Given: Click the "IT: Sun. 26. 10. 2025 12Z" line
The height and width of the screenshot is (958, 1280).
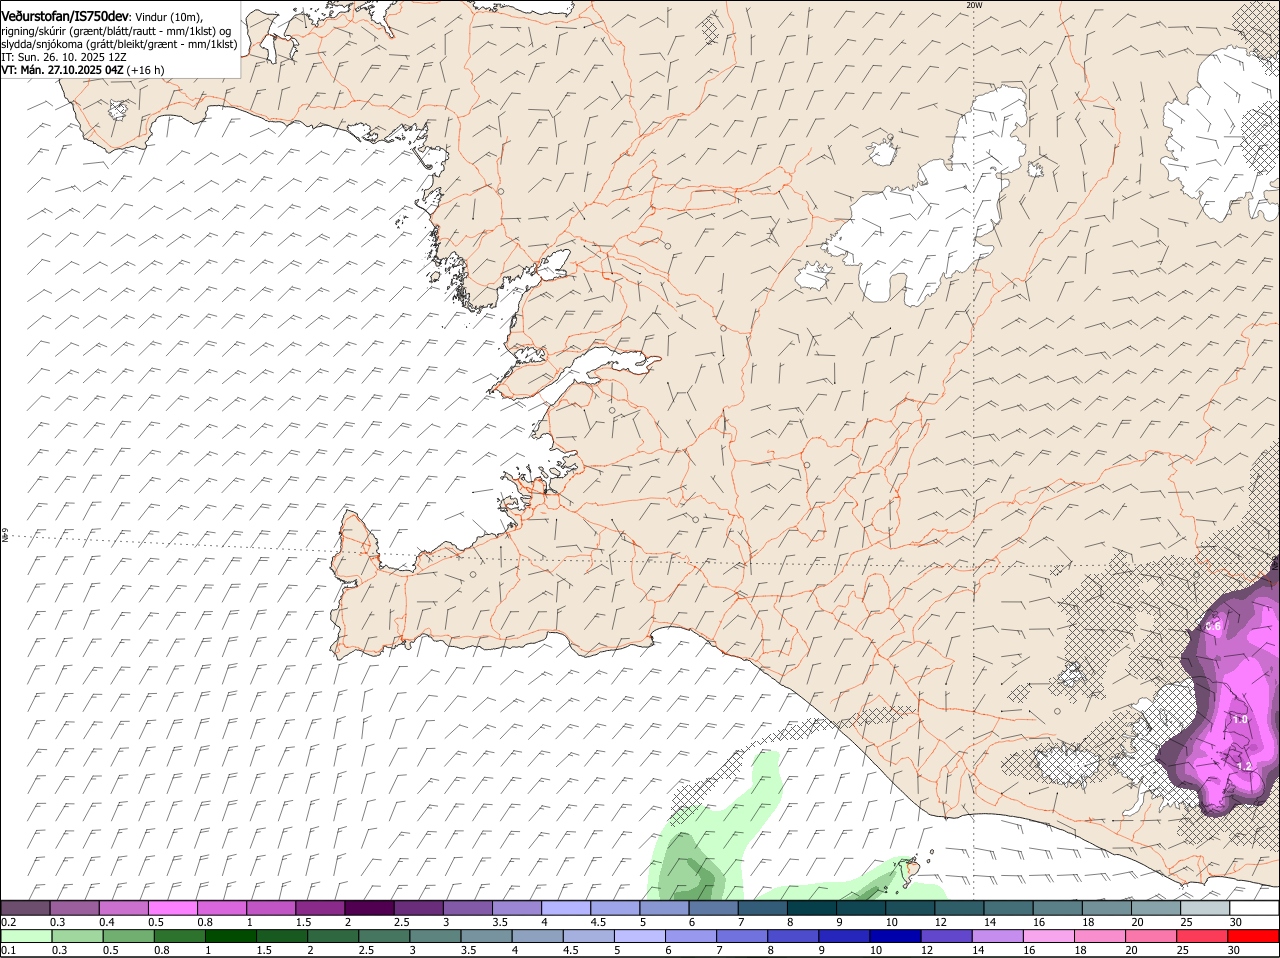Looking at the screenshot, I should (64, 57).
